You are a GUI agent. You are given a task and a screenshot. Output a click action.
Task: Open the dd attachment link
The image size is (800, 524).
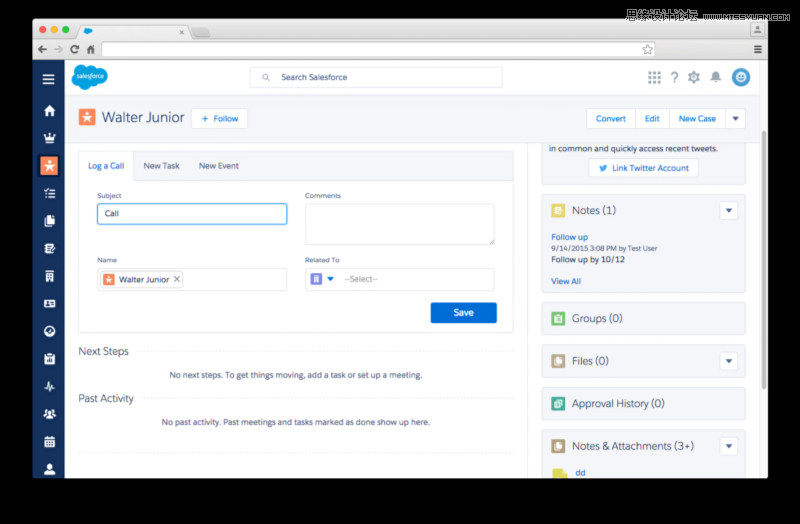point(580,472)
